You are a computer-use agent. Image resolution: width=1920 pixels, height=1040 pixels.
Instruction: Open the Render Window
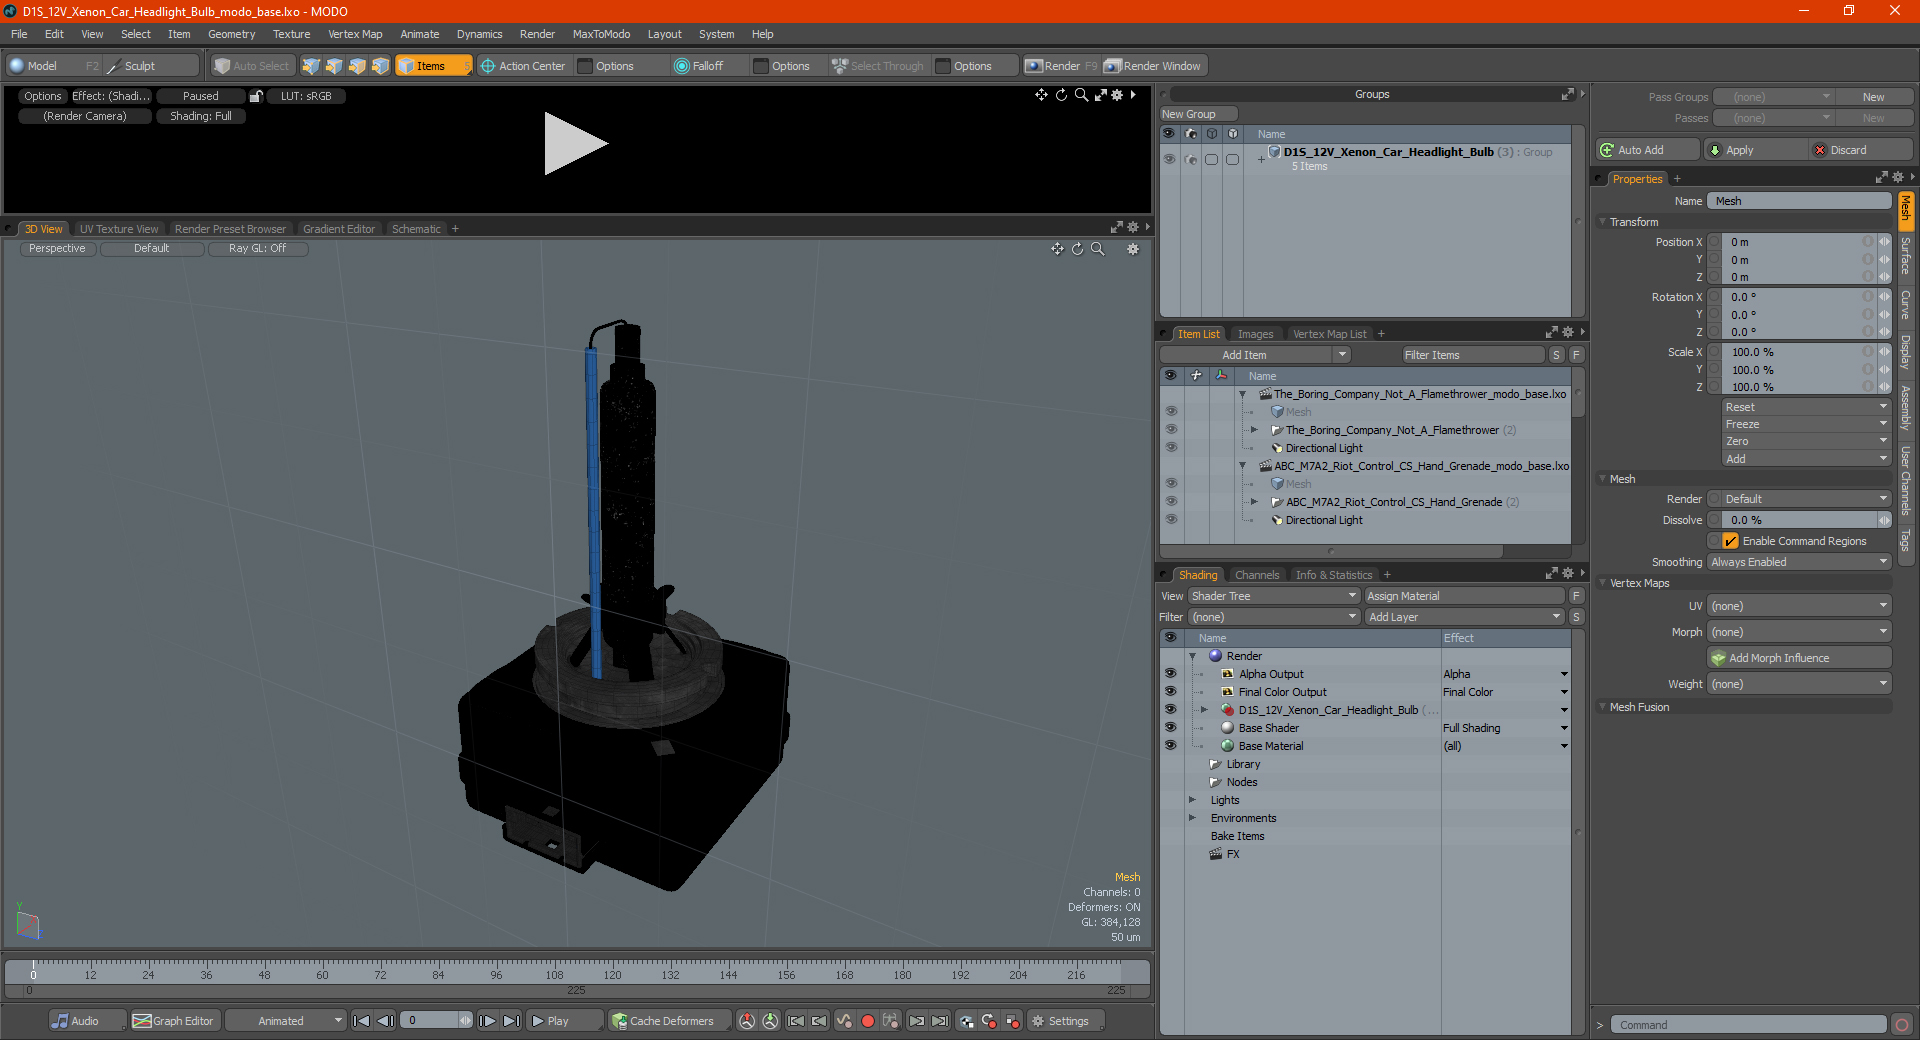point(1153,66)
